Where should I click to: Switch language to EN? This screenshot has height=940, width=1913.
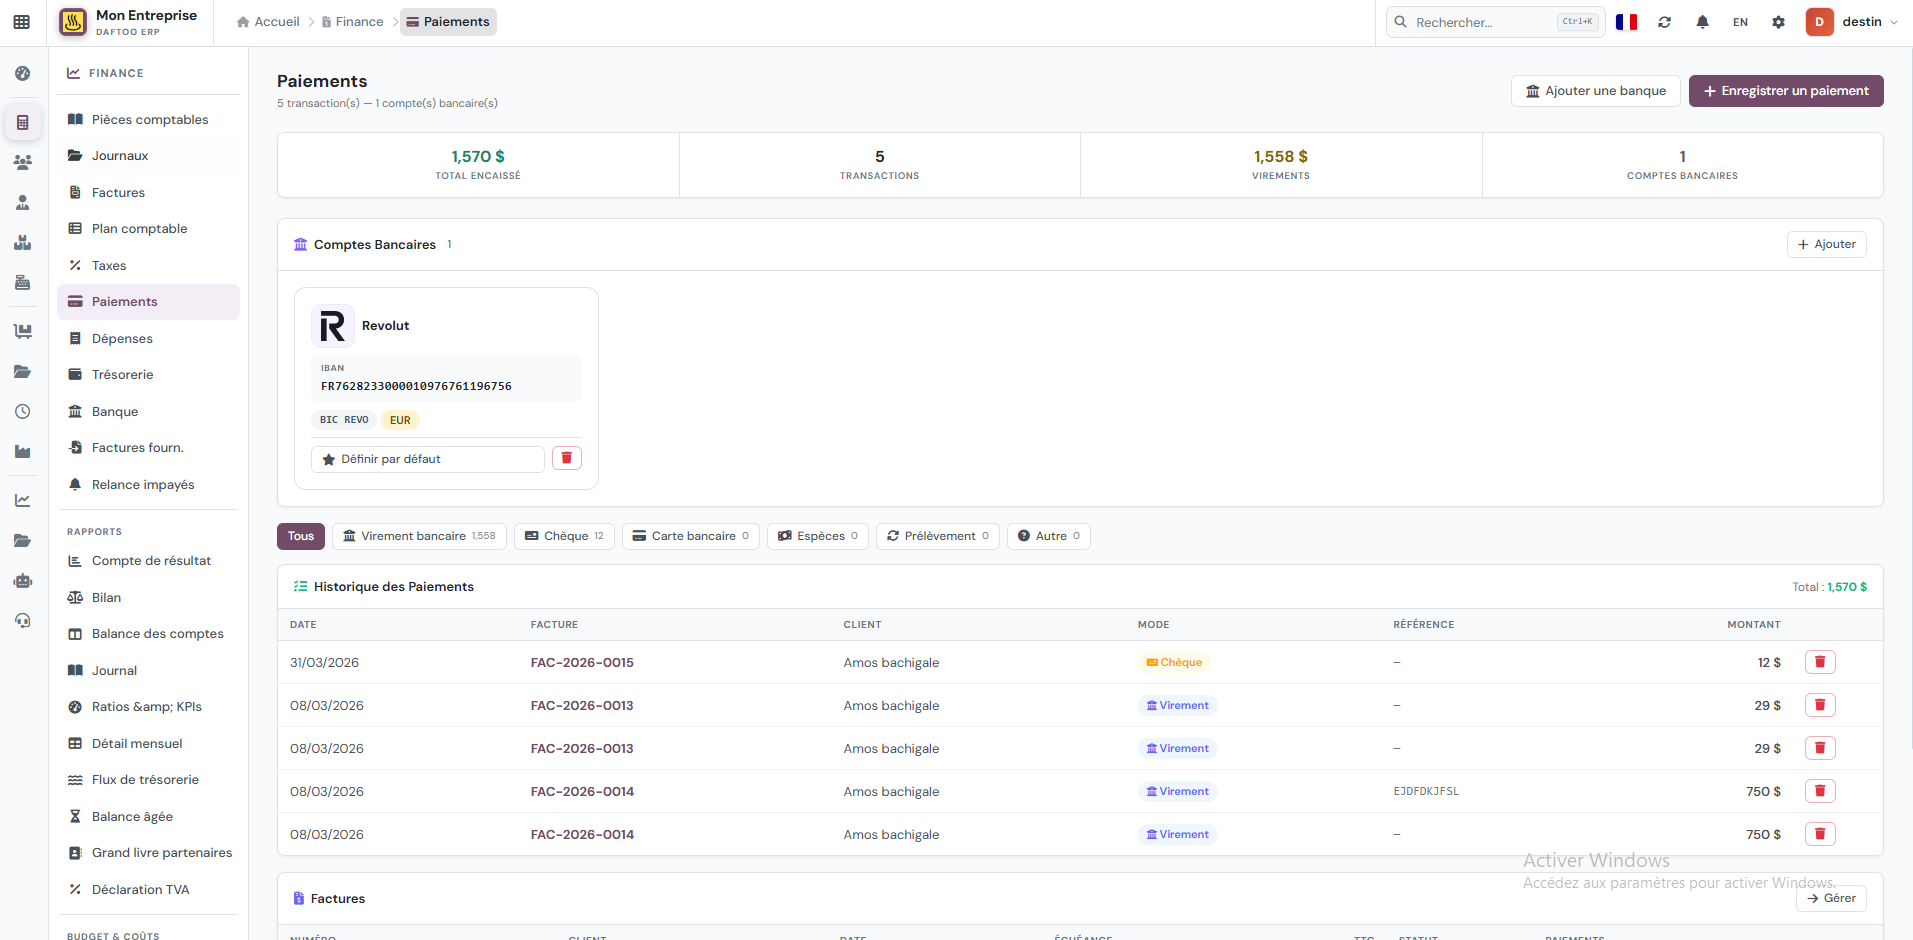tap(1740, 22)
